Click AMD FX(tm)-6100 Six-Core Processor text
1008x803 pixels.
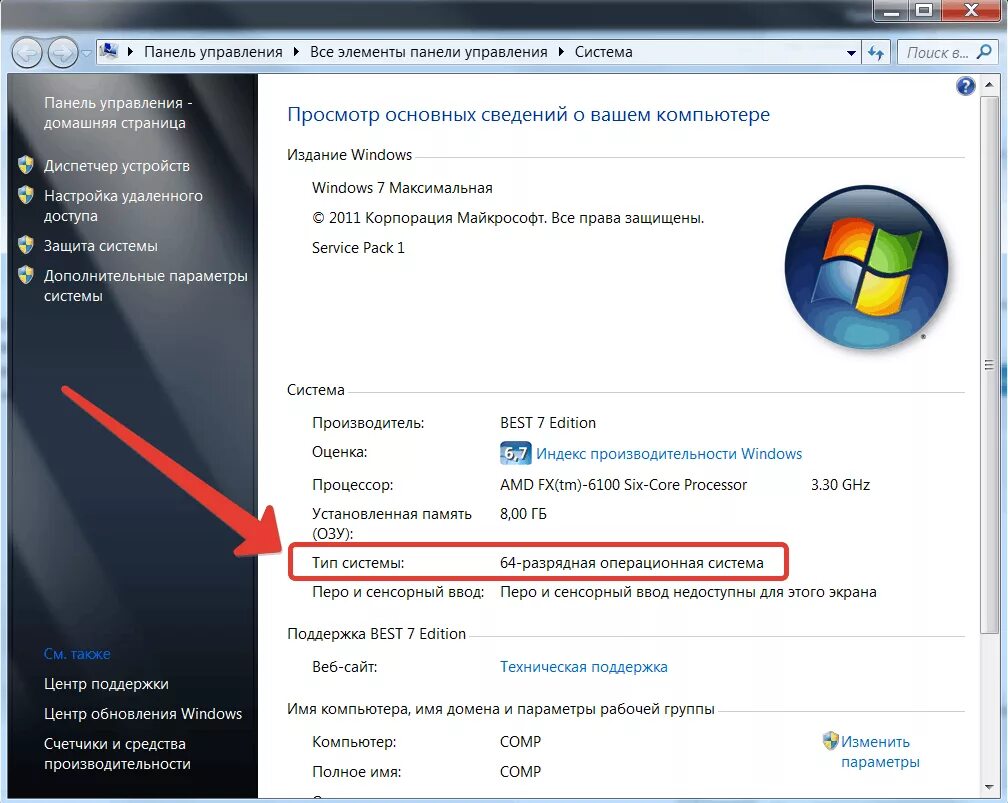click(624, 484)
